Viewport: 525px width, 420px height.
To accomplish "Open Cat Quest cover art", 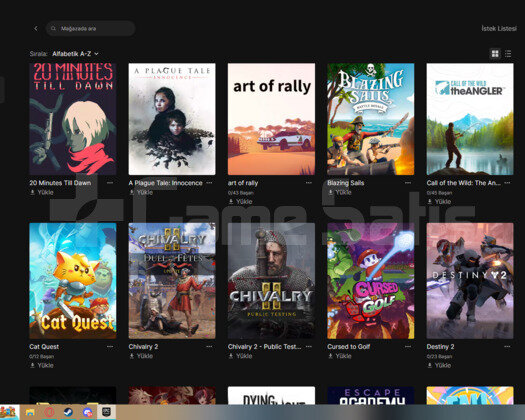I will 73,281.
